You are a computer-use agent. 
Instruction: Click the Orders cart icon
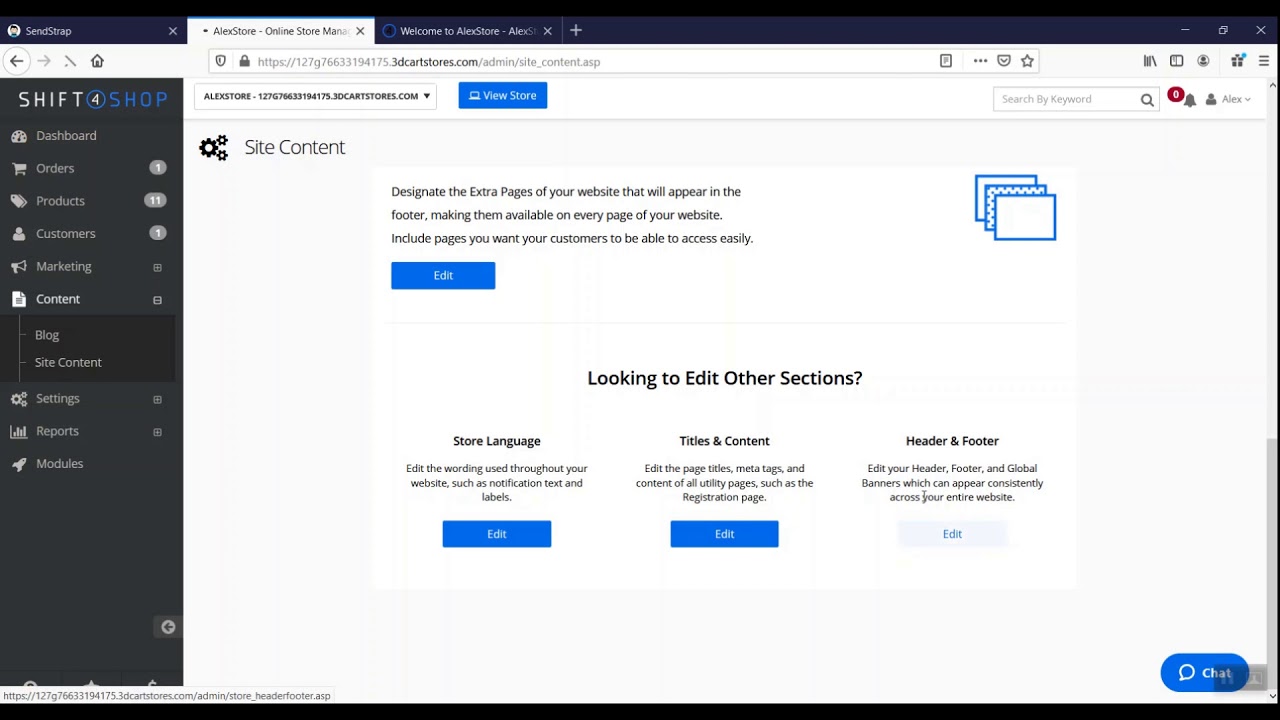pos(19,169)
